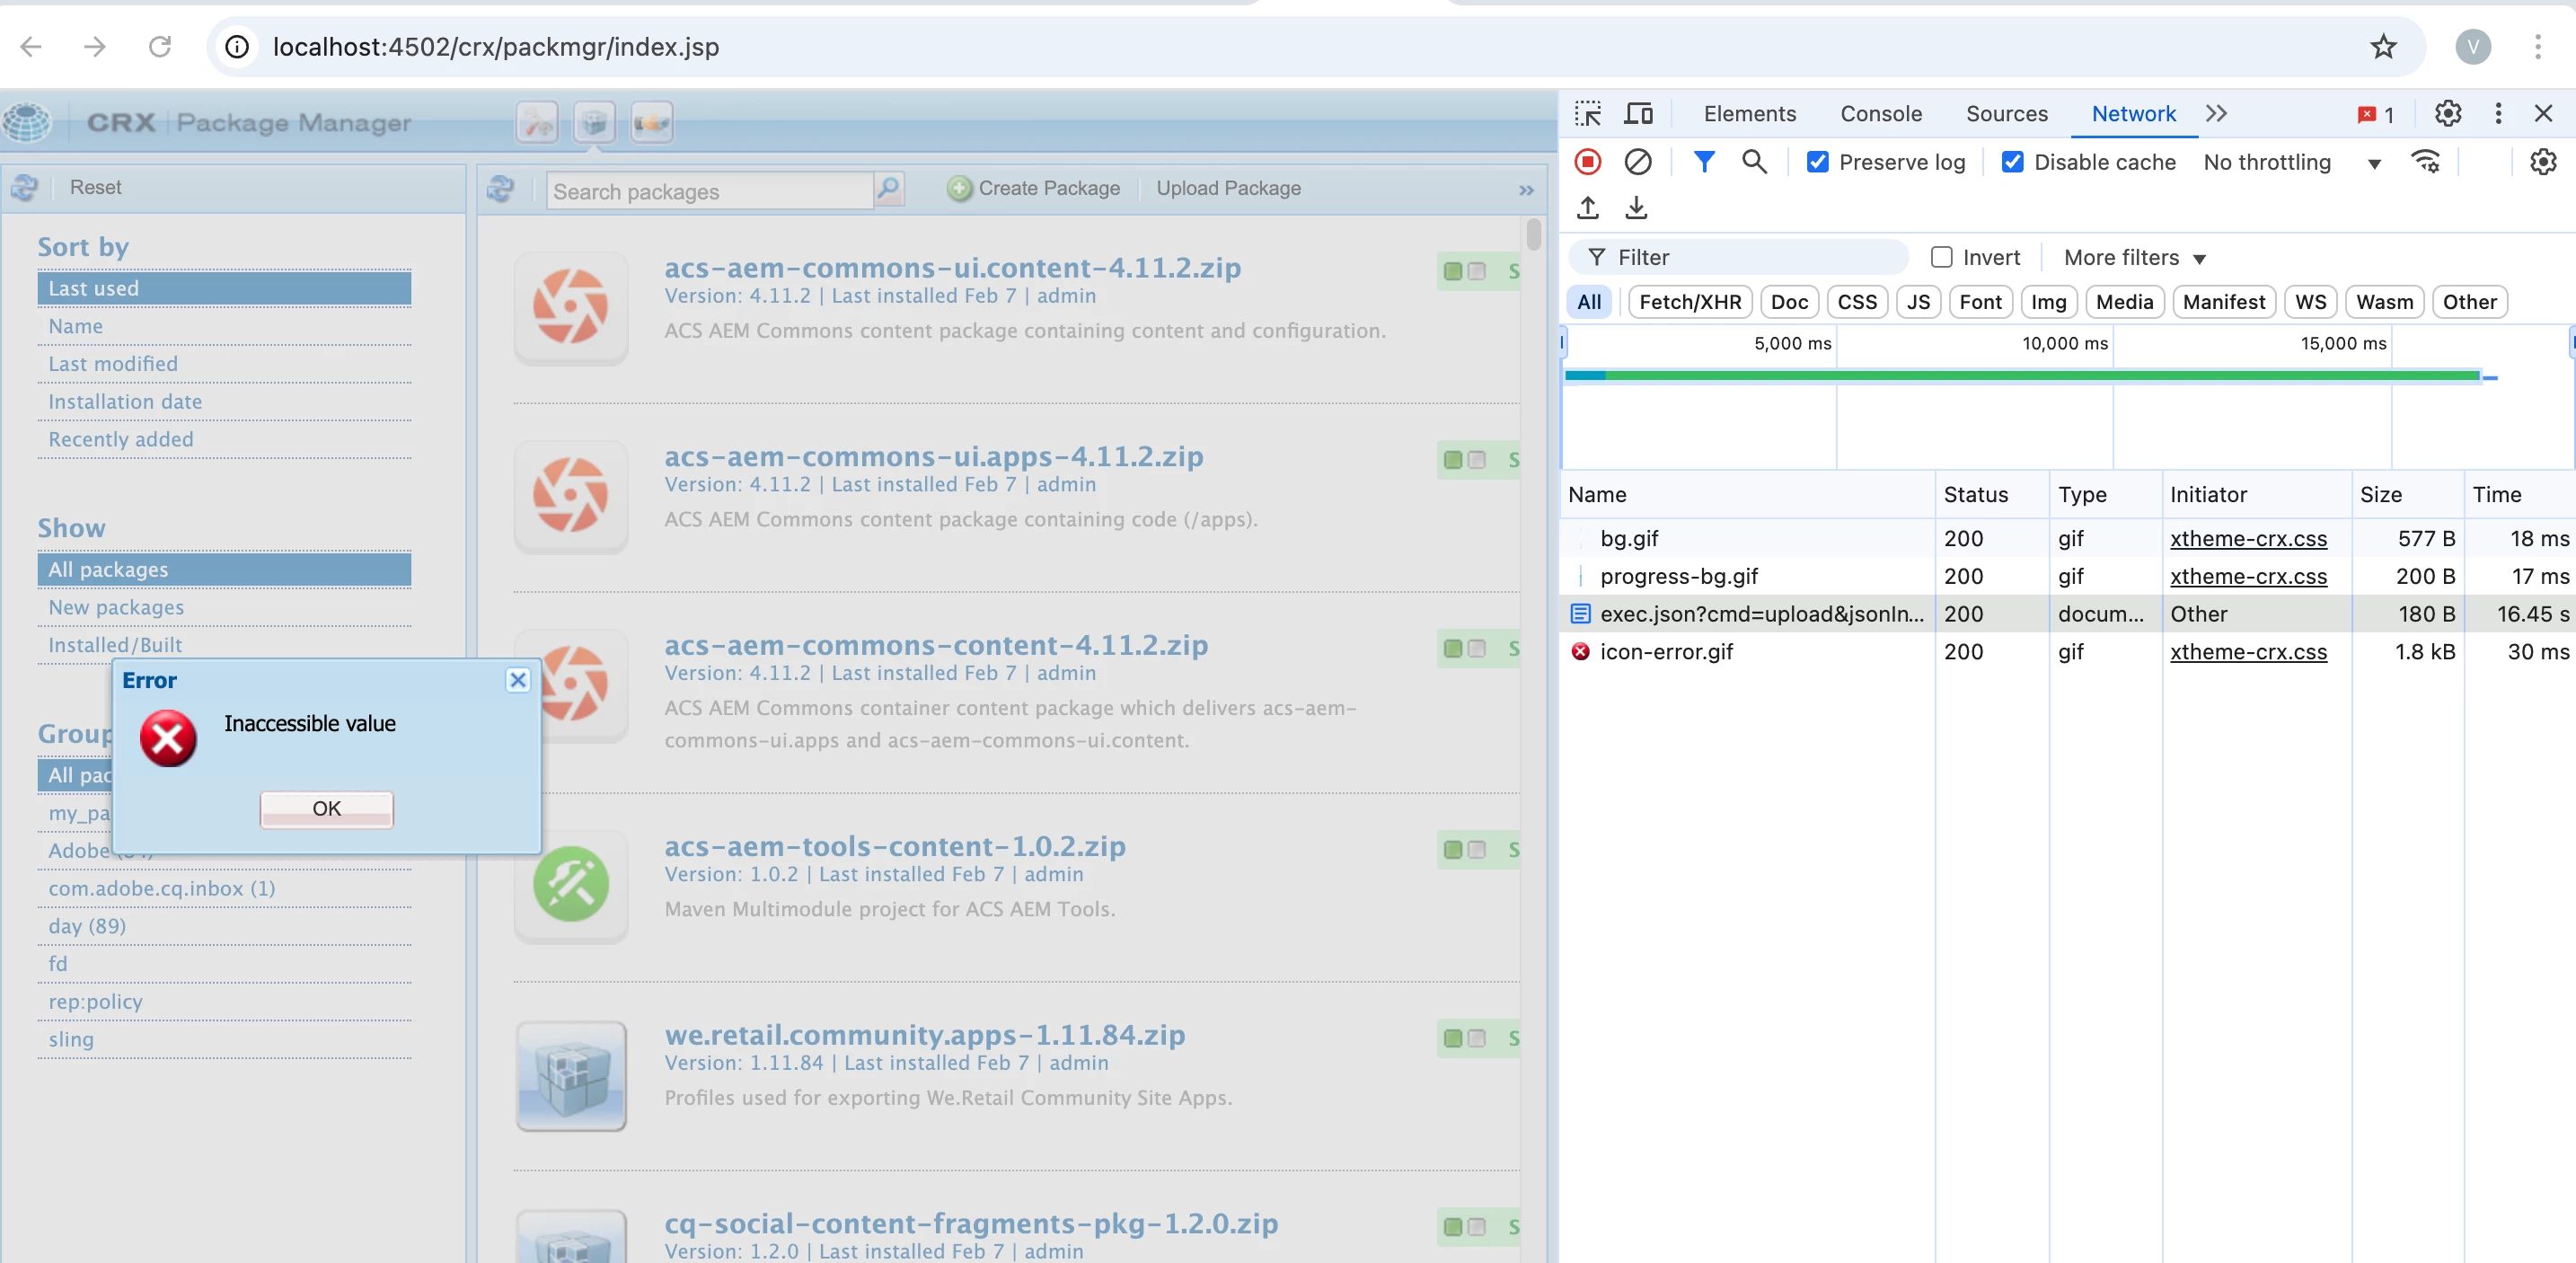The image size is (2576, 1263).
Task: Click the package search magnifier button
Action: (x=888, y=189)
